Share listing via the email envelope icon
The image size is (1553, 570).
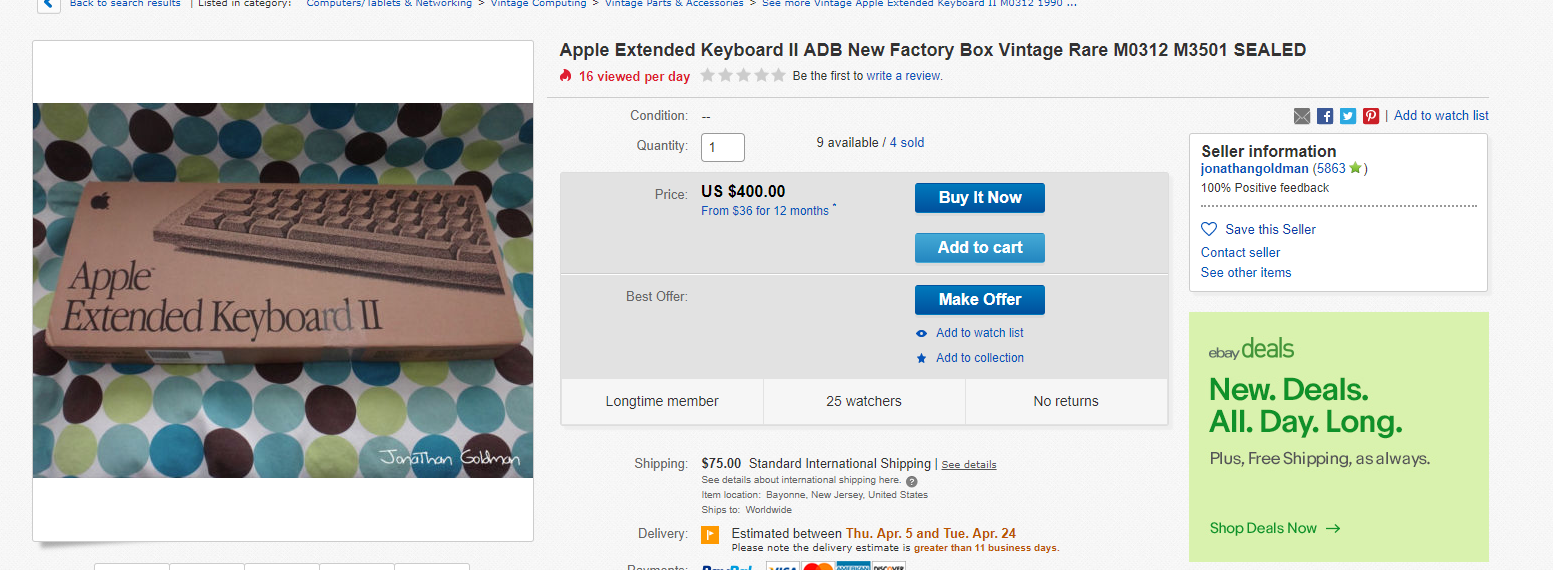(1301, 116)
